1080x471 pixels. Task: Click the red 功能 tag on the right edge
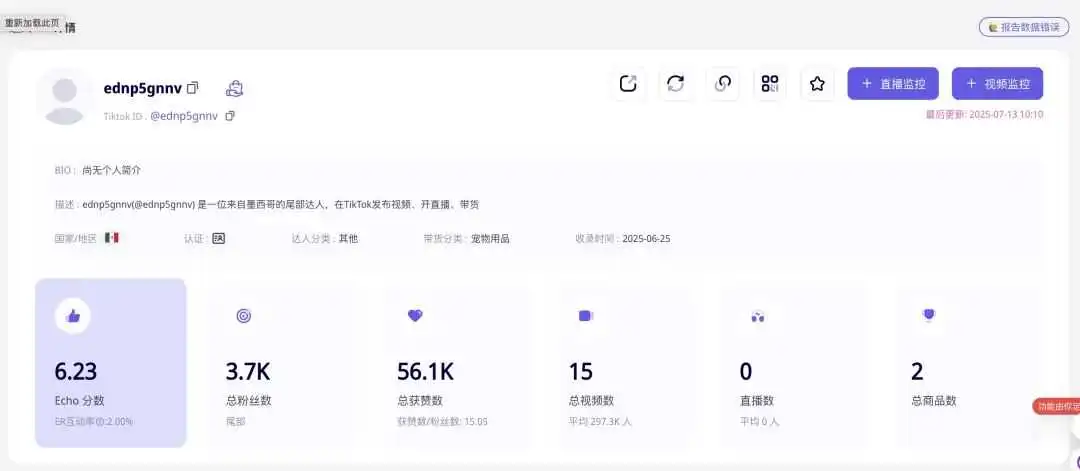click(1056, 406)
